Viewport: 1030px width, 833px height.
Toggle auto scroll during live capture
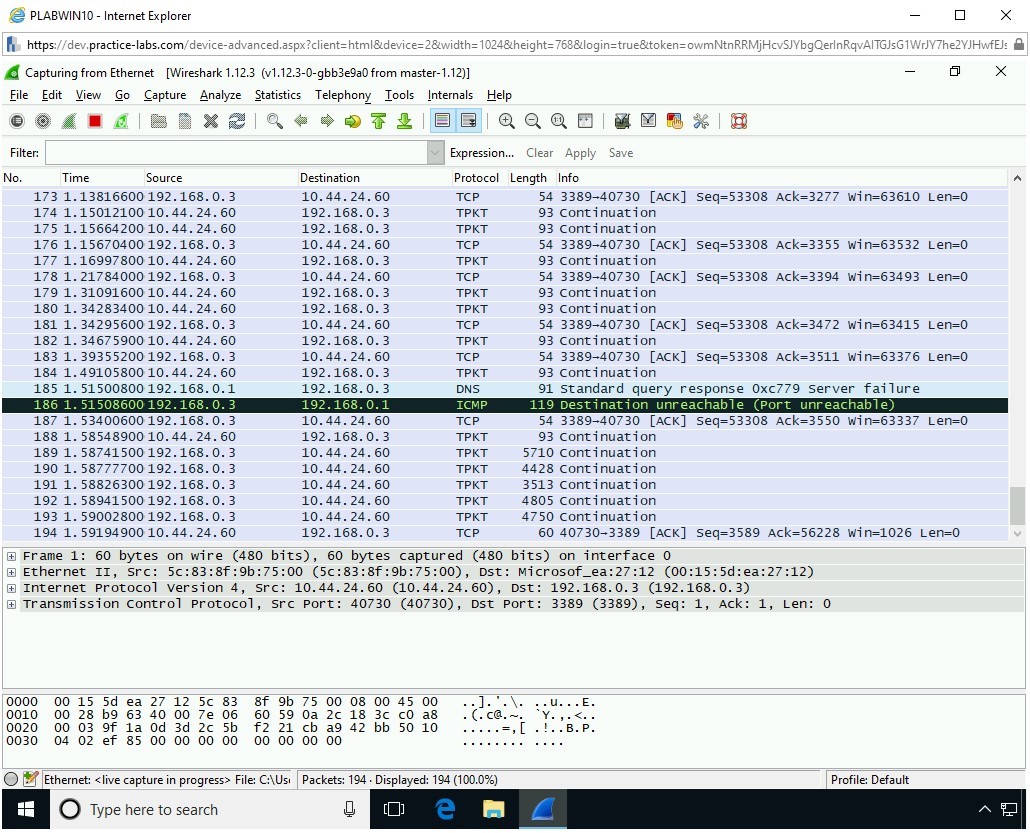pyautogui.click(x=468, y=121)
